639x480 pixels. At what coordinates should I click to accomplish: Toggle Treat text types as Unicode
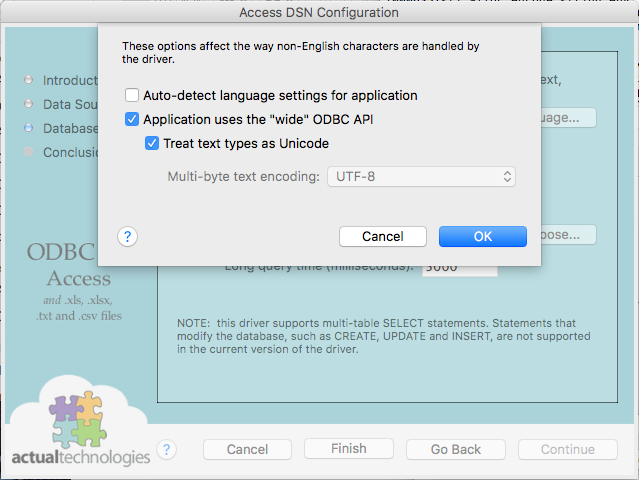point(152,144)
